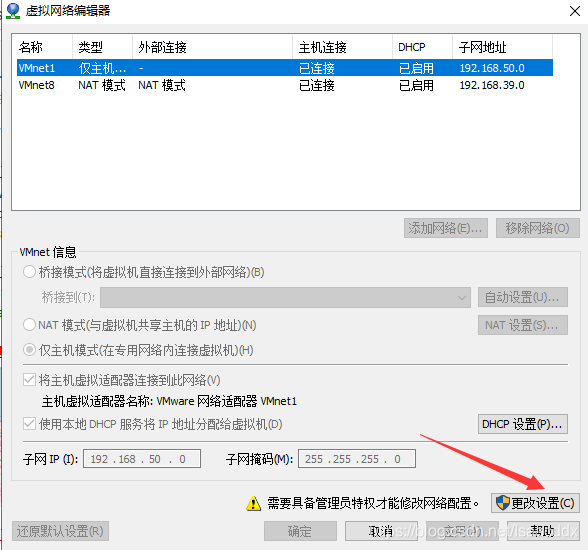This screenshot has width=588, height=550.
Task: Click the DHCP column header
Action: 423,47
